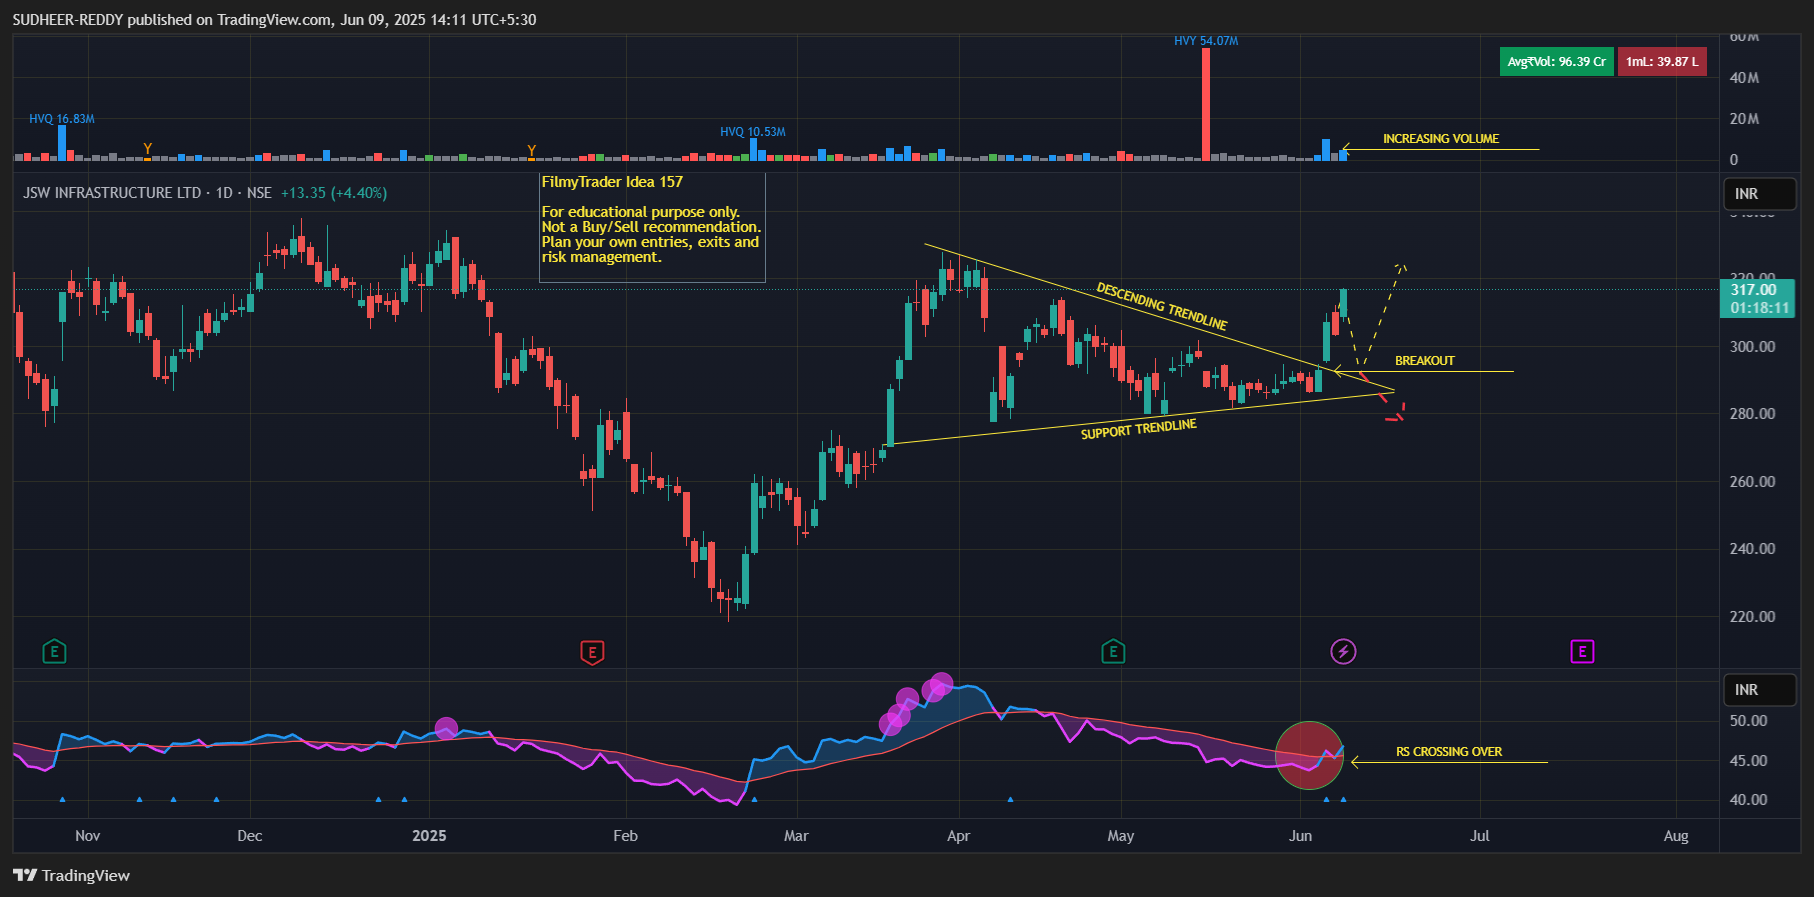The height and width of the screenshot is (897, 1814).
Task: Click the 2025 label on time axis
Action: click(x=429, y=836)
